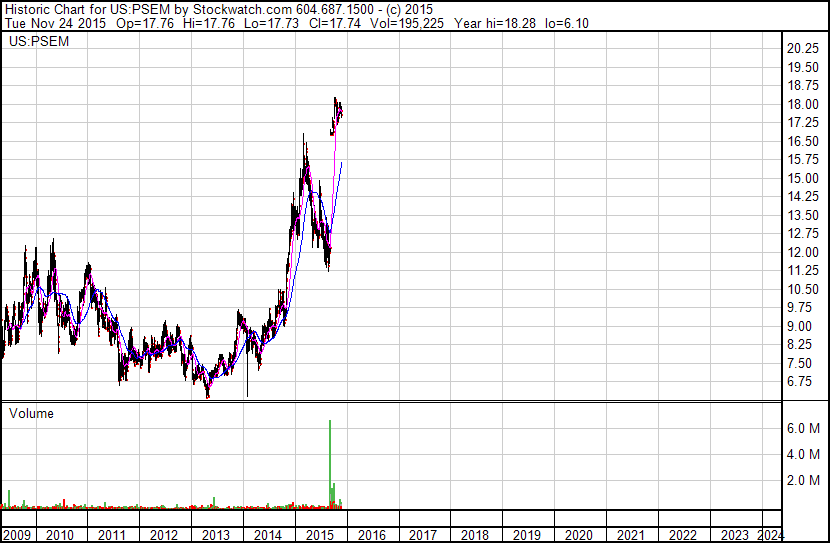Click the 2016 year label
The height and width of the screenshot is (543, 830).
[x=372, y=535]
